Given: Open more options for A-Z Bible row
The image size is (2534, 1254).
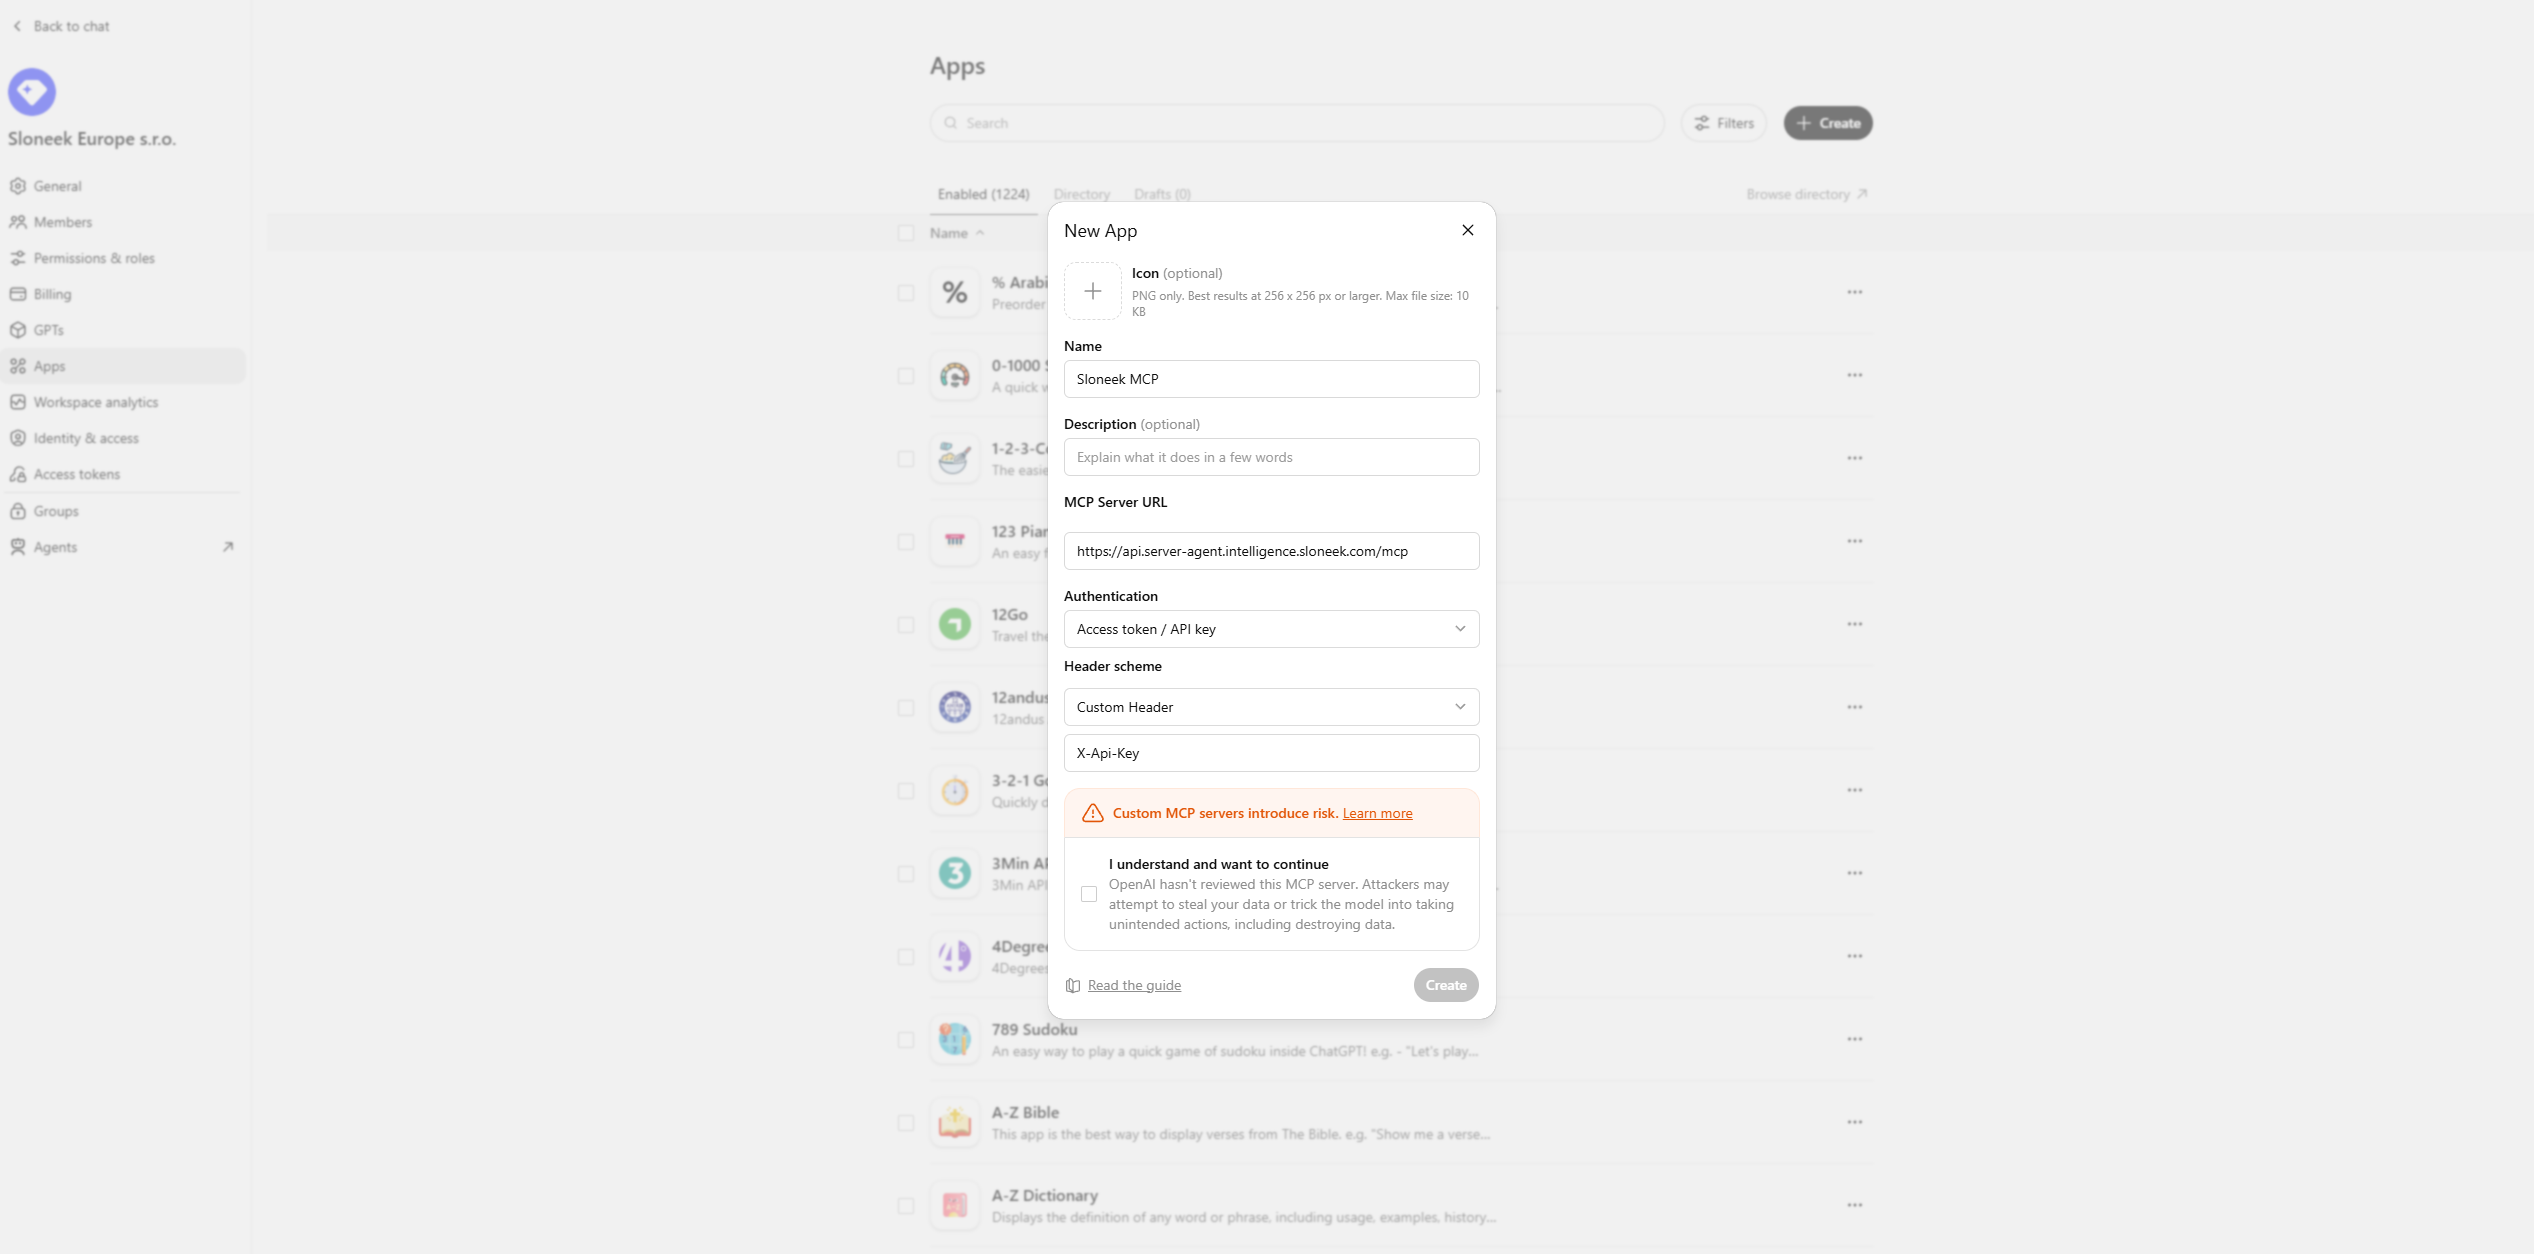Looking at the screenshot, I should (x=1855, y=1122).
